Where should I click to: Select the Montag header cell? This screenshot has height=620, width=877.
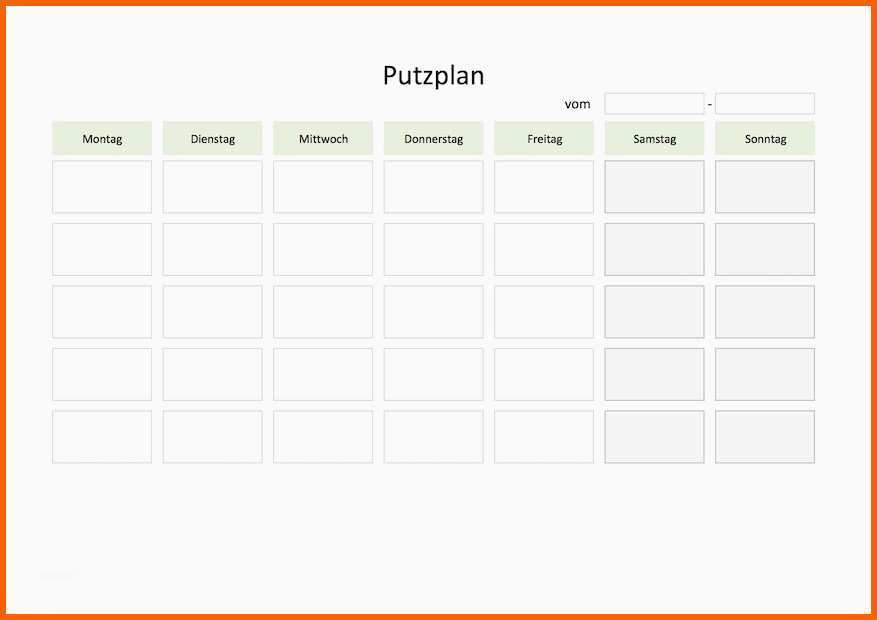pos(102,138)
